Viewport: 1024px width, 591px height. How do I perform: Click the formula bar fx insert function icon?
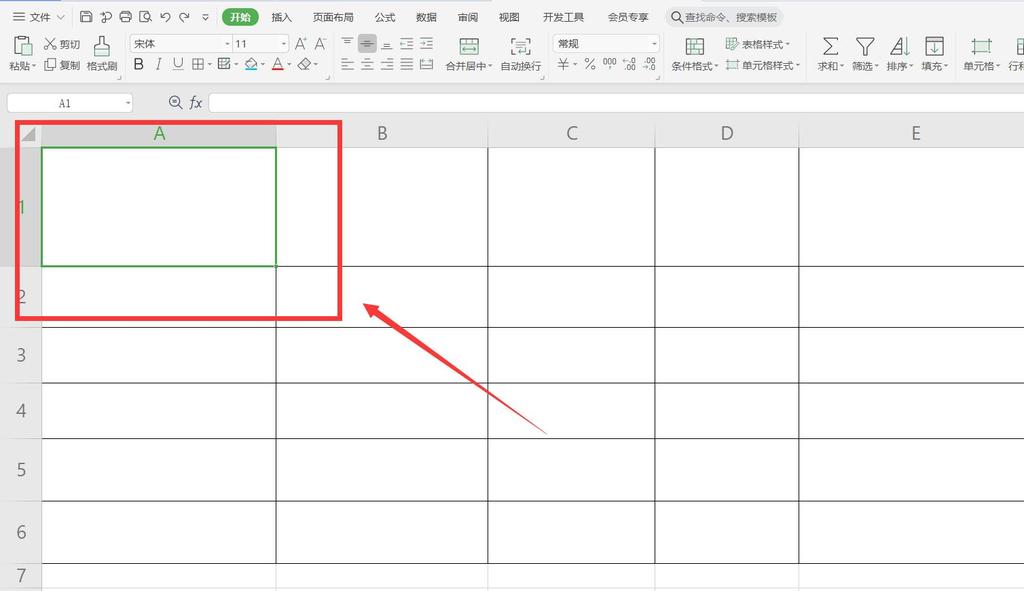coord(195,103)
